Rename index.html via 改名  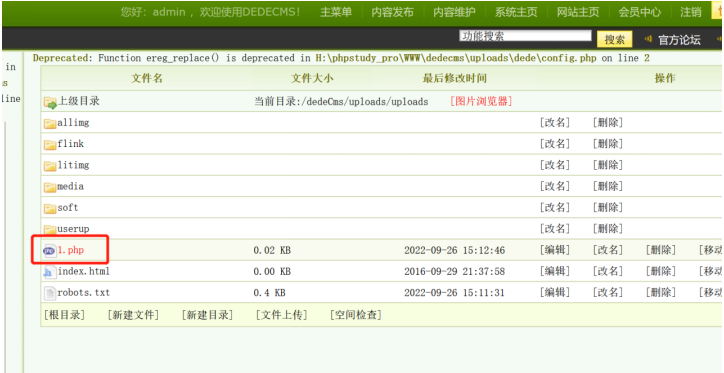608,271
